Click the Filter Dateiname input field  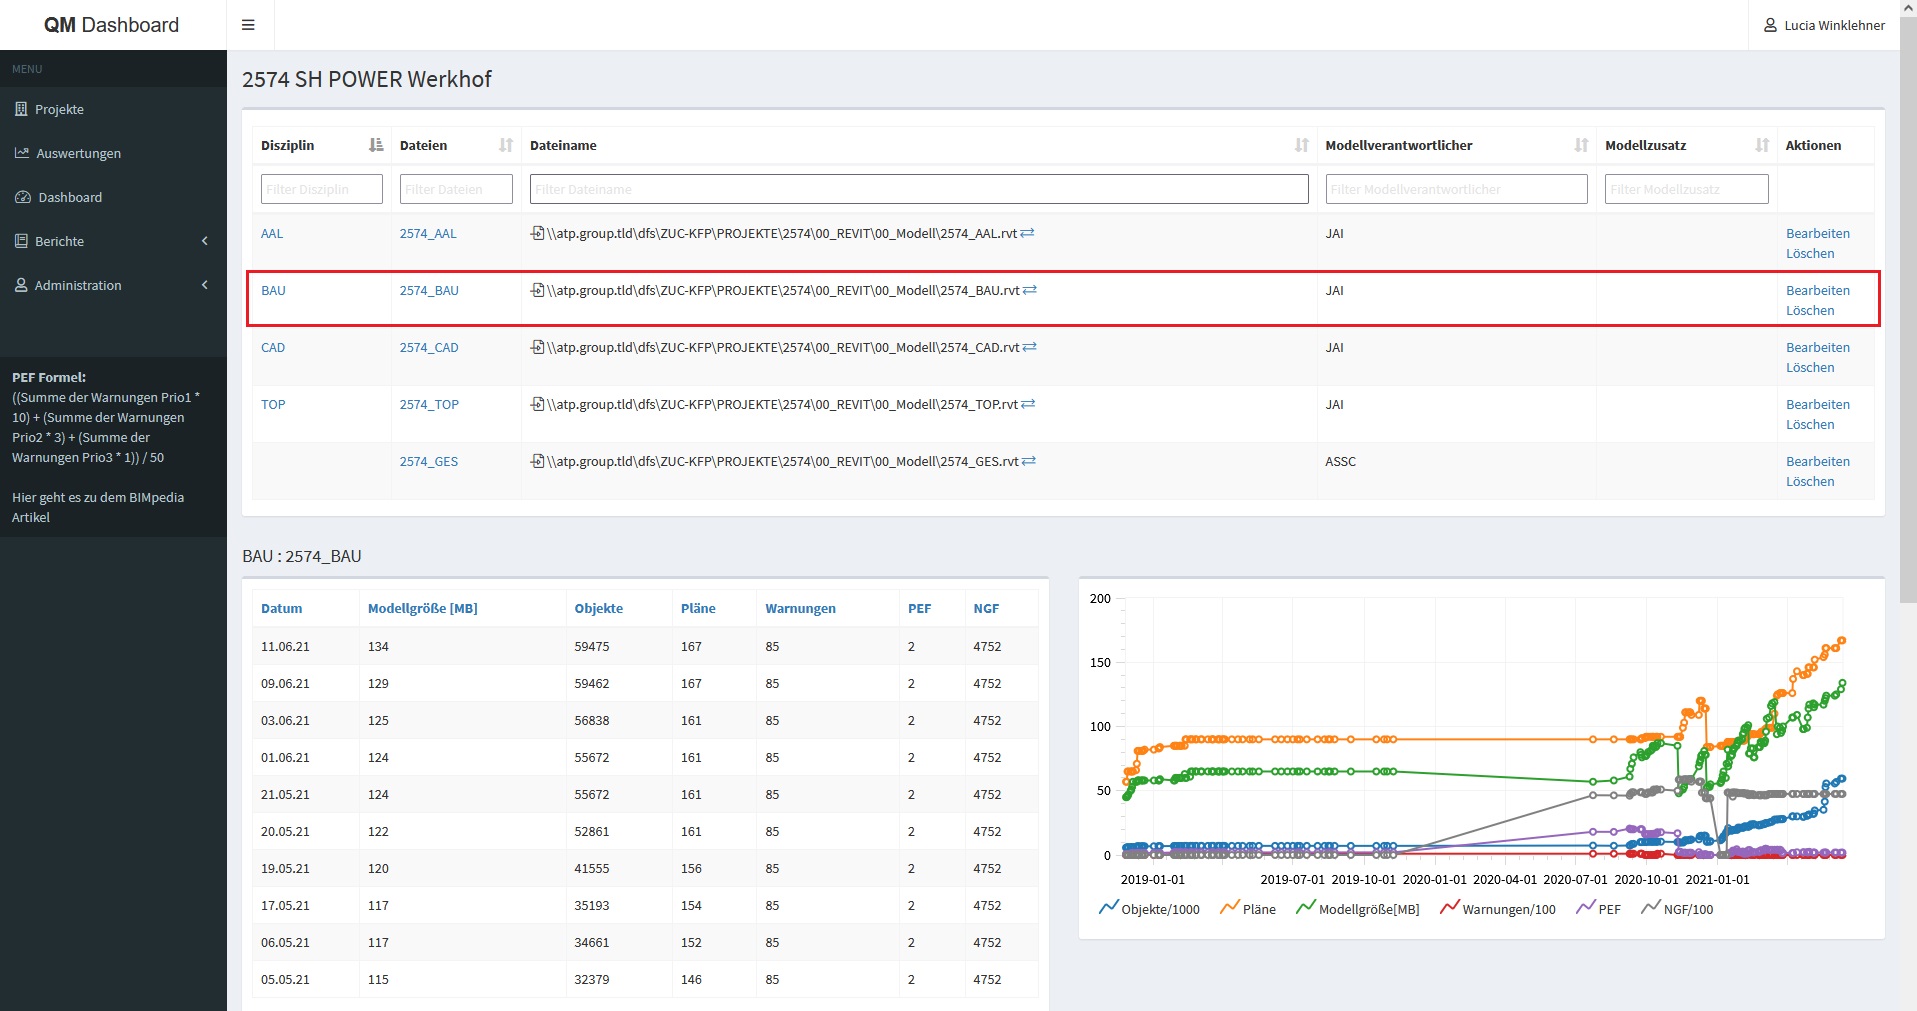pyautogui.click(x=918, y=189)
